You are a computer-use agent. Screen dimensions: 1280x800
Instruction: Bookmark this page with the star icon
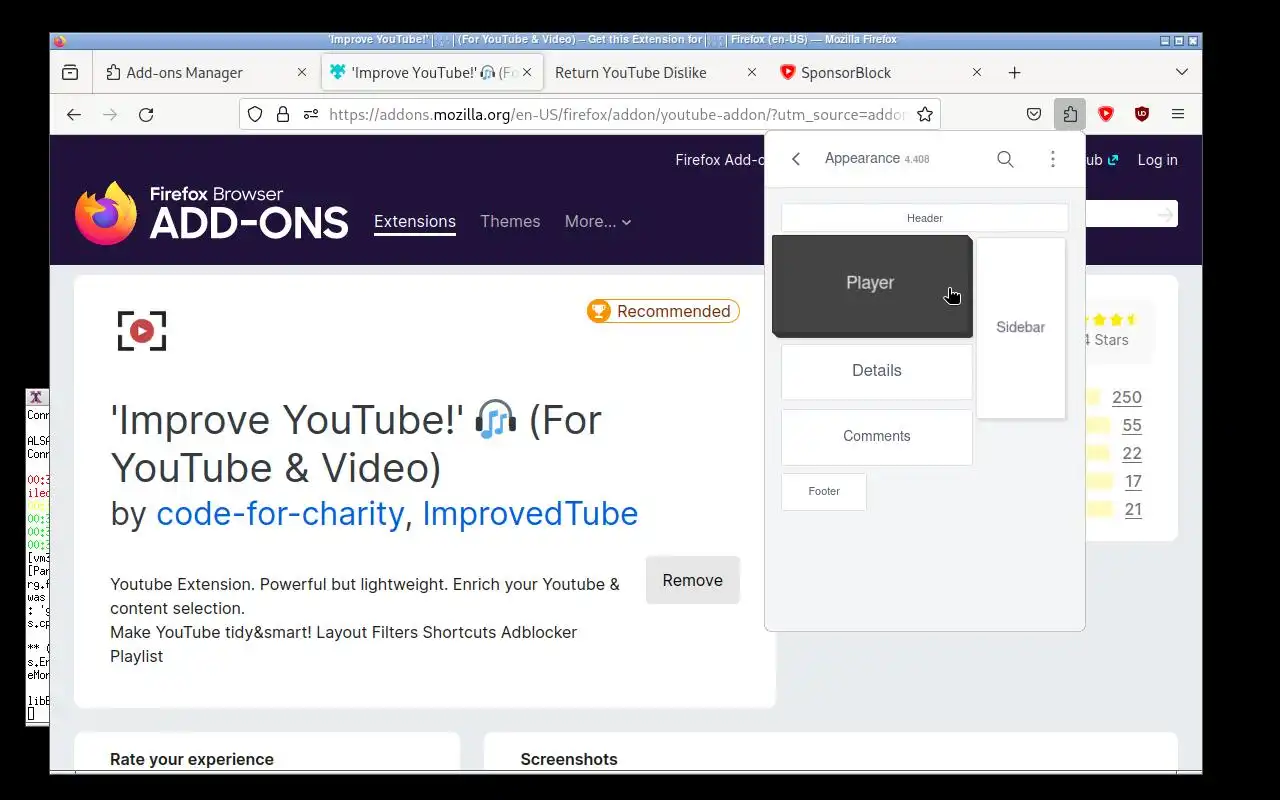coord(925,114)
